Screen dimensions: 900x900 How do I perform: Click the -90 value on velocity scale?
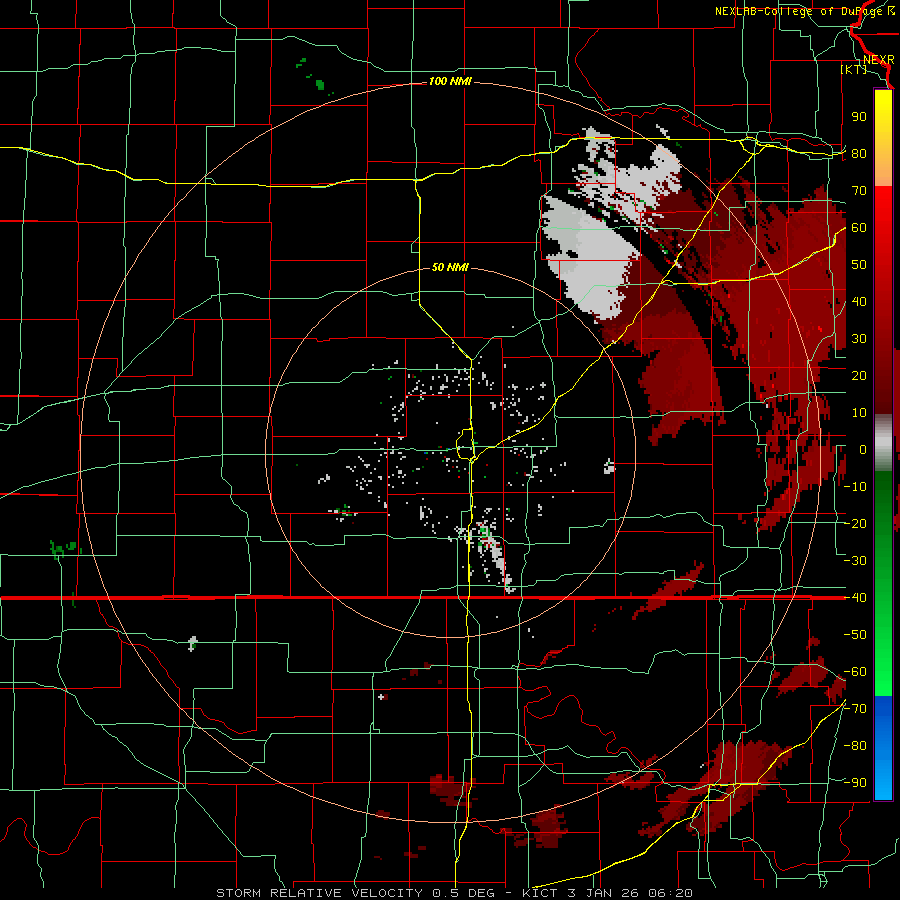pyautogui.click(x=855, y=783)
